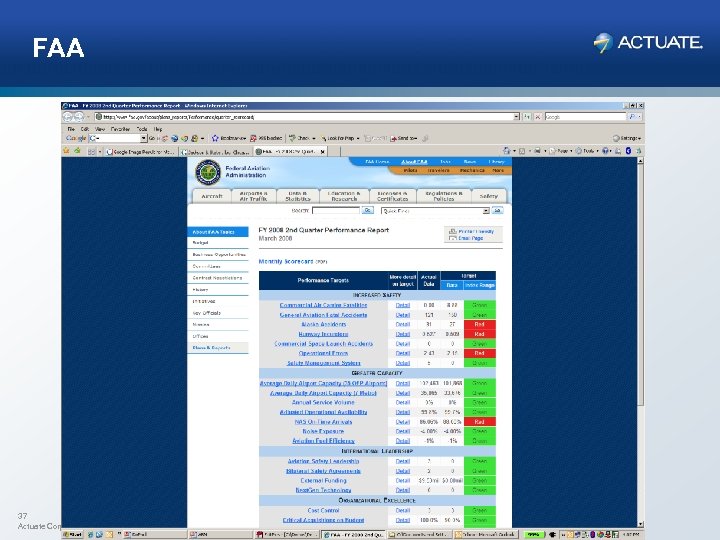This screenshot has height=540, width=720.
Task: Click the refresh page icon
Action: (528, 117)
